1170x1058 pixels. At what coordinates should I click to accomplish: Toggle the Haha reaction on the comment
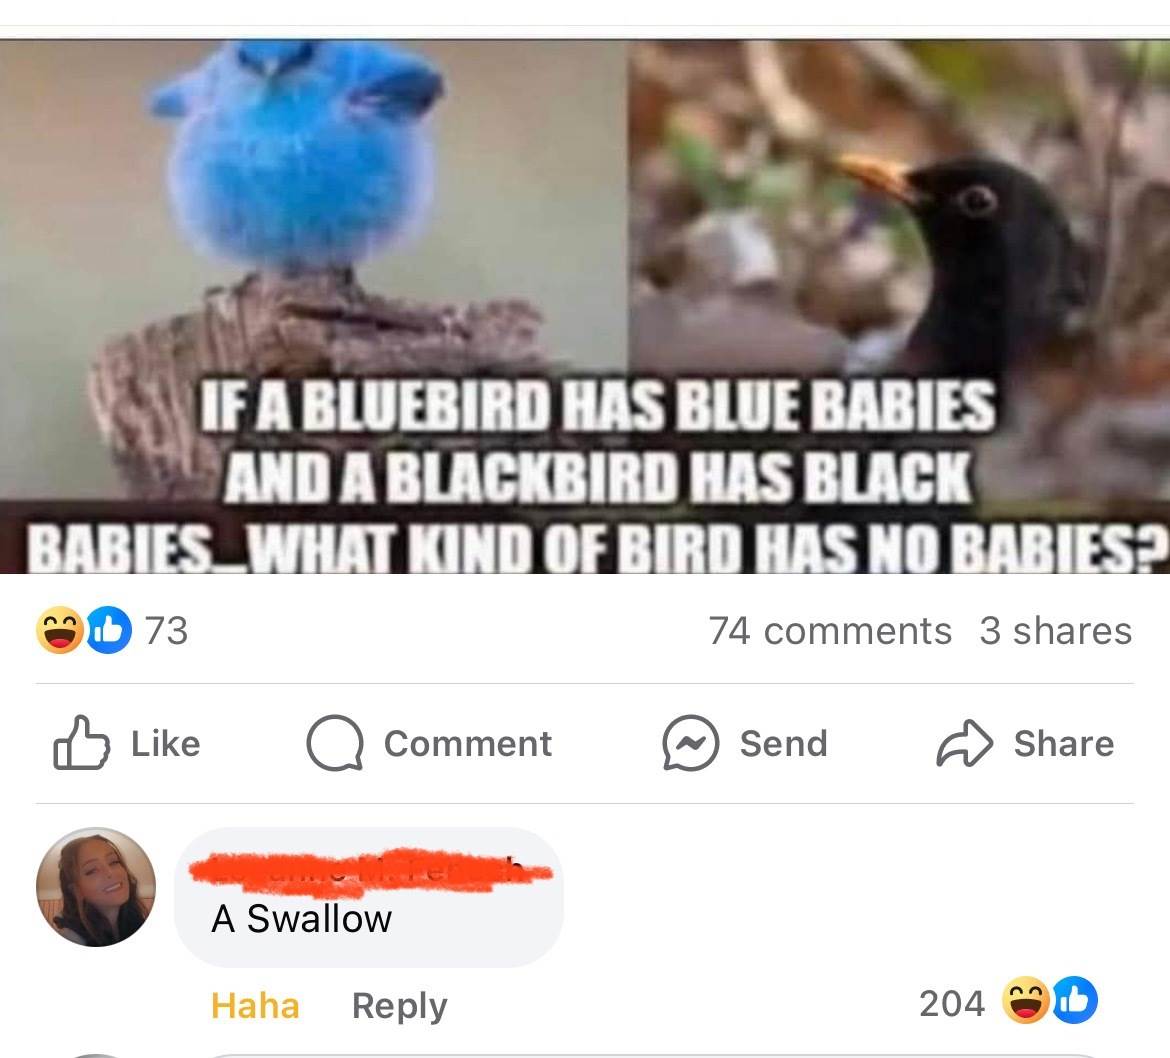click(x=255, y=1006)
